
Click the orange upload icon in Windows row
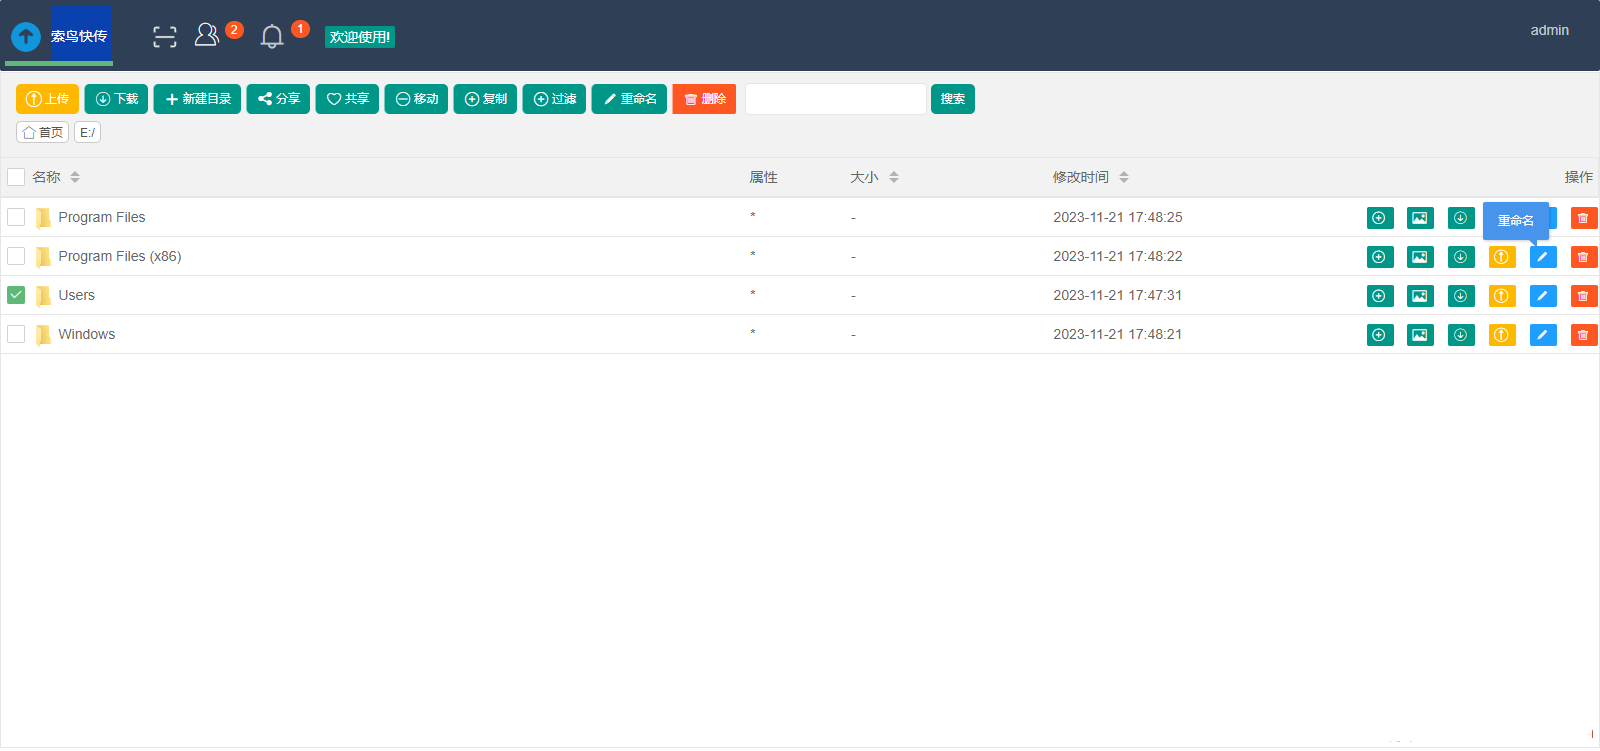(1501, 335)
